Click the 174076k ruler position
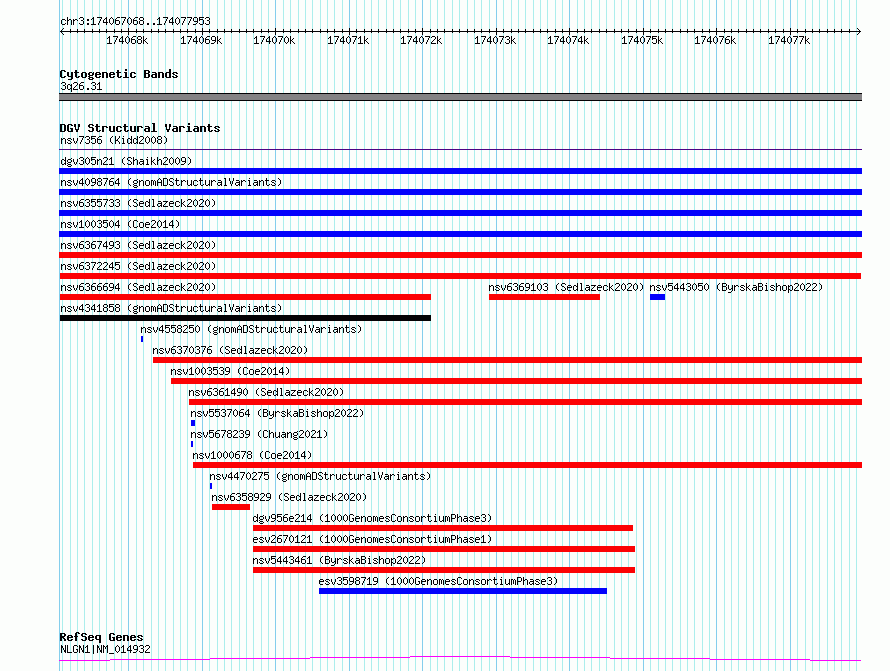Screen dimensions: 890x671 tap(715, 40)
